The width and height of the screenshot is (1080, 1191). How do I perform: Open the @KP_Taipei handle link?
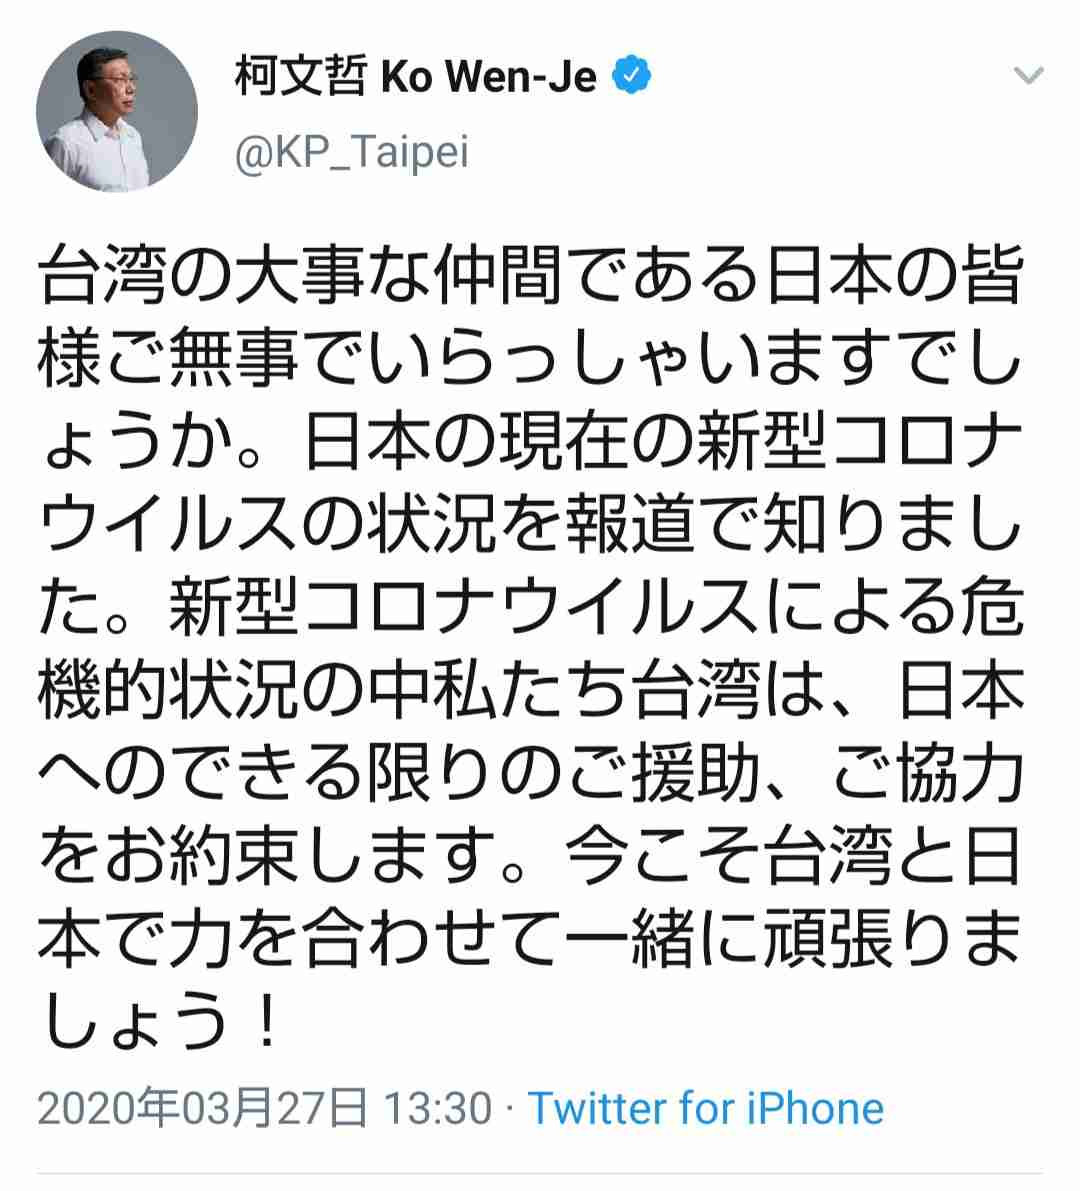[352, 152]
